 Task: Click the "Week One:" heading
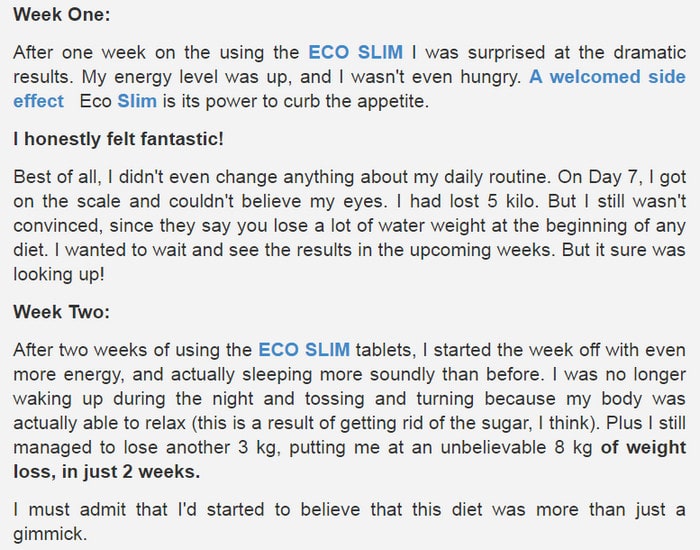coord(62,14)
